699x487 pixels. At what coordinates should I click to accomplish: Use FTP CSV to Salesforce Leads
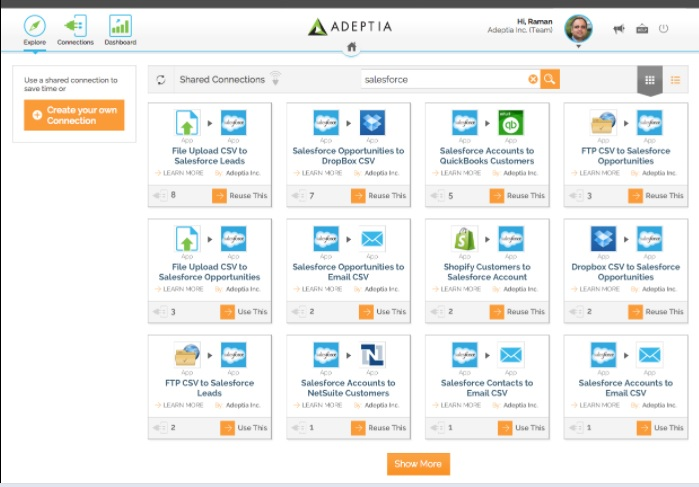pos(243,427)
